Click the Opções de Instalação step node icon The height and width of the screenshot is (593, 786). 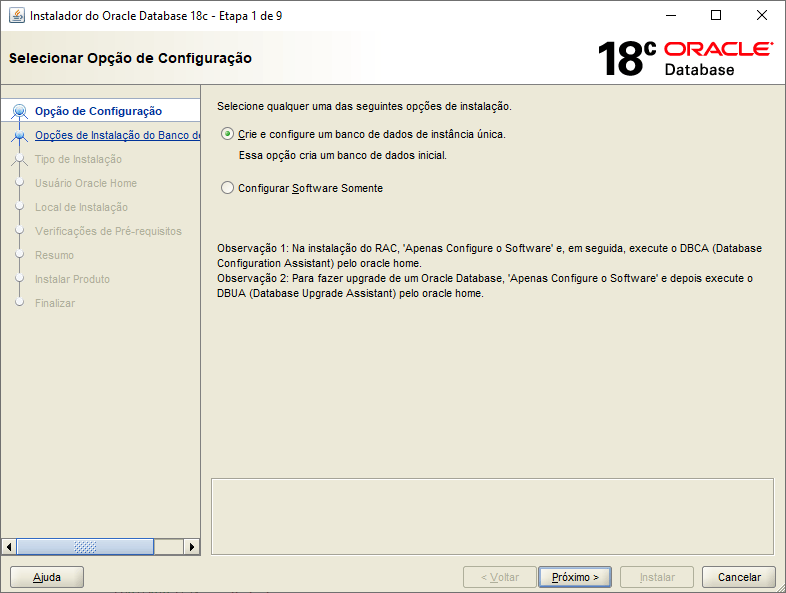[19, 136]
